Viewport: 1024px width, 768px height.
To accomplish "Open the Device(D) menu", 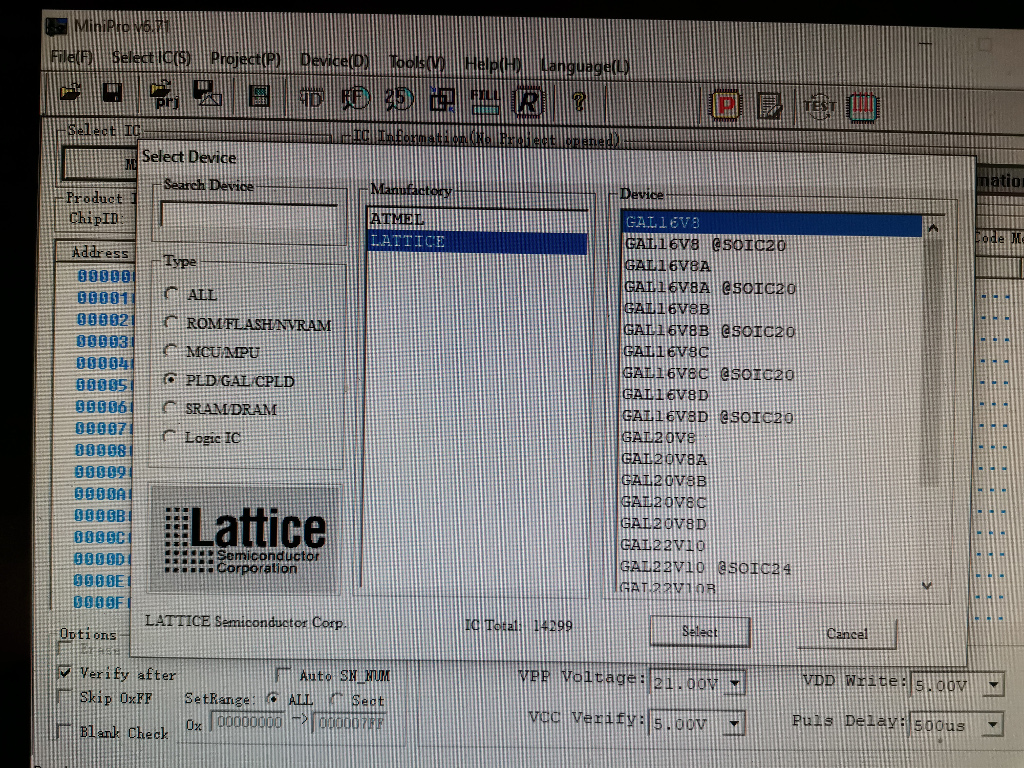I will pyautogui.click(x=334, y=60).
